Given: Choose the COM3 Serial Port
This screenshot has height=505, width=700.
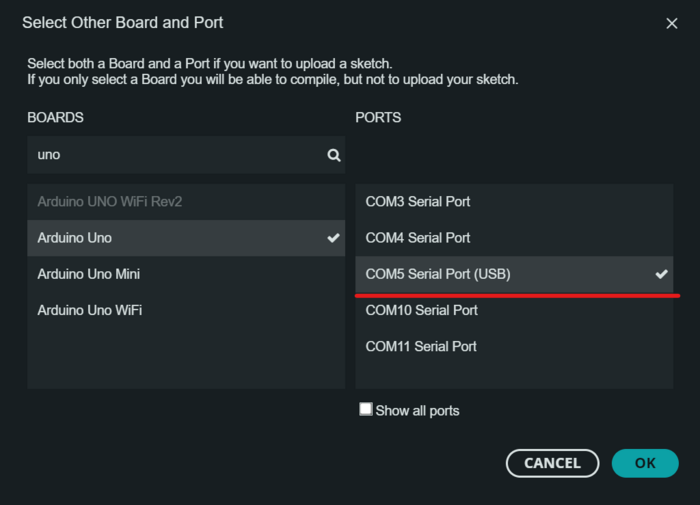Looking at the screenshot, I should [x=418, y=202].
